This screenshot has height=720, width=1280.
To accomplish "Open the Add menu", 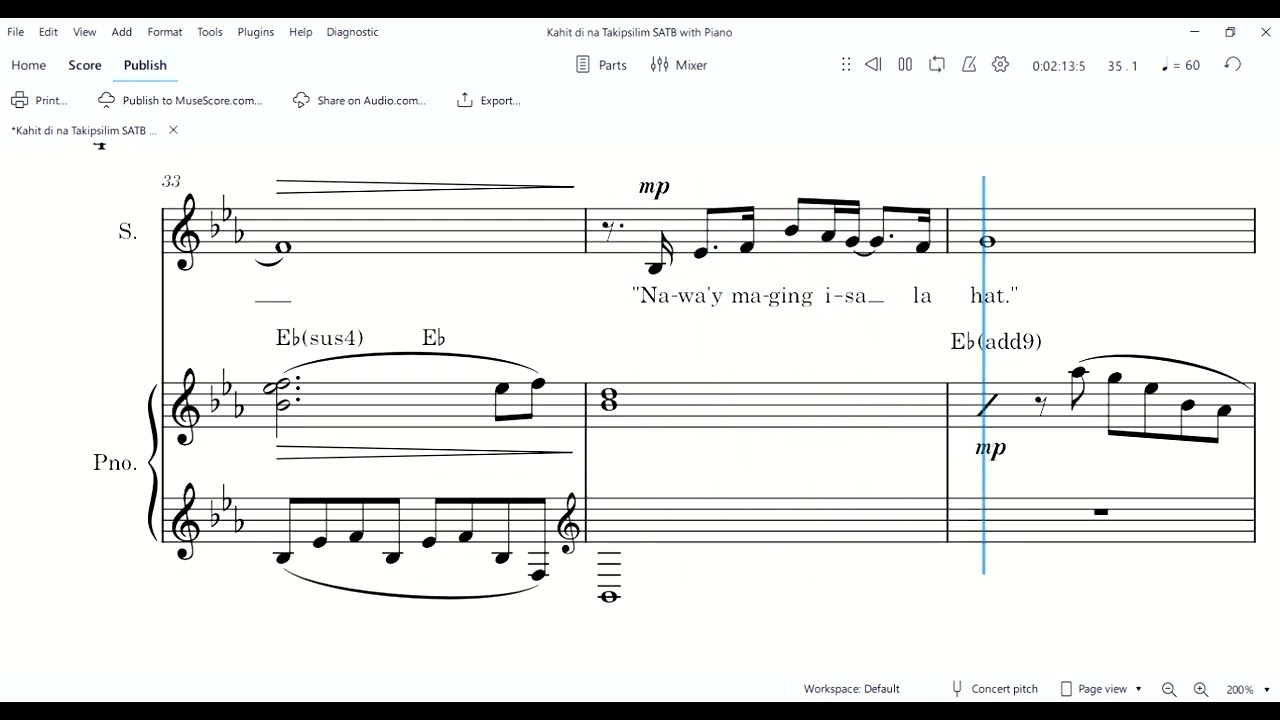I will [x=121, y=32].
